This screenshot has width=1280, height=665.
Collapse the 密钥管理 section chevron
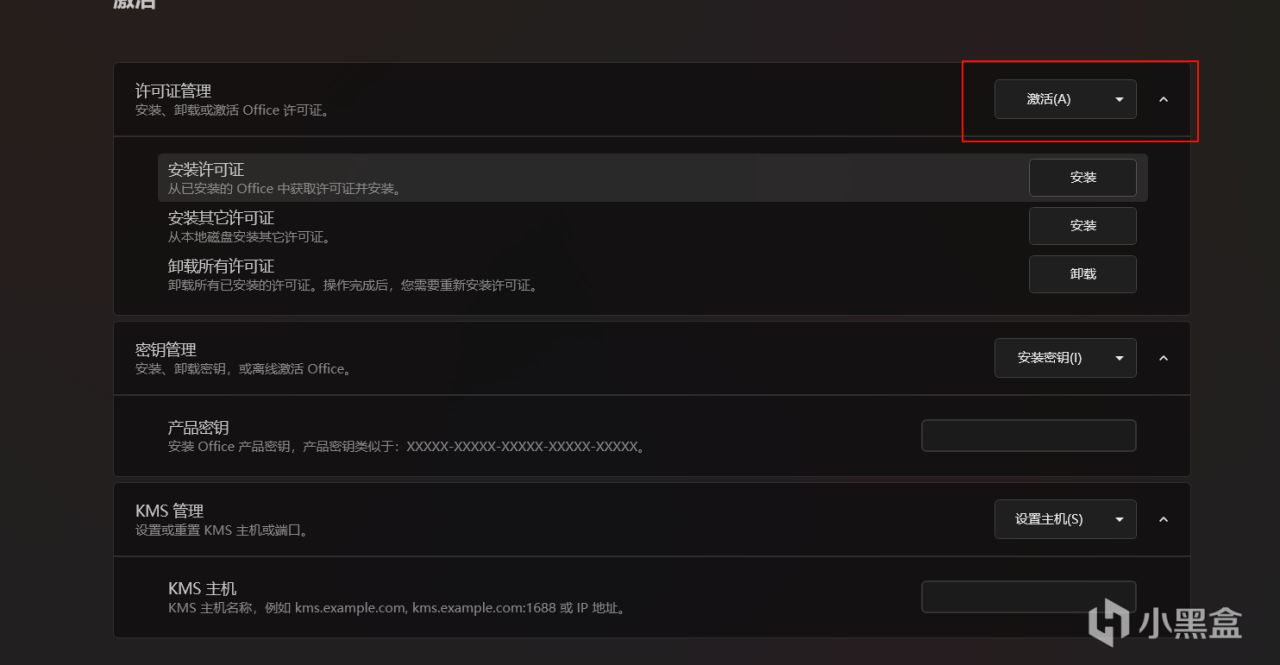click(x=1163, y=358)
